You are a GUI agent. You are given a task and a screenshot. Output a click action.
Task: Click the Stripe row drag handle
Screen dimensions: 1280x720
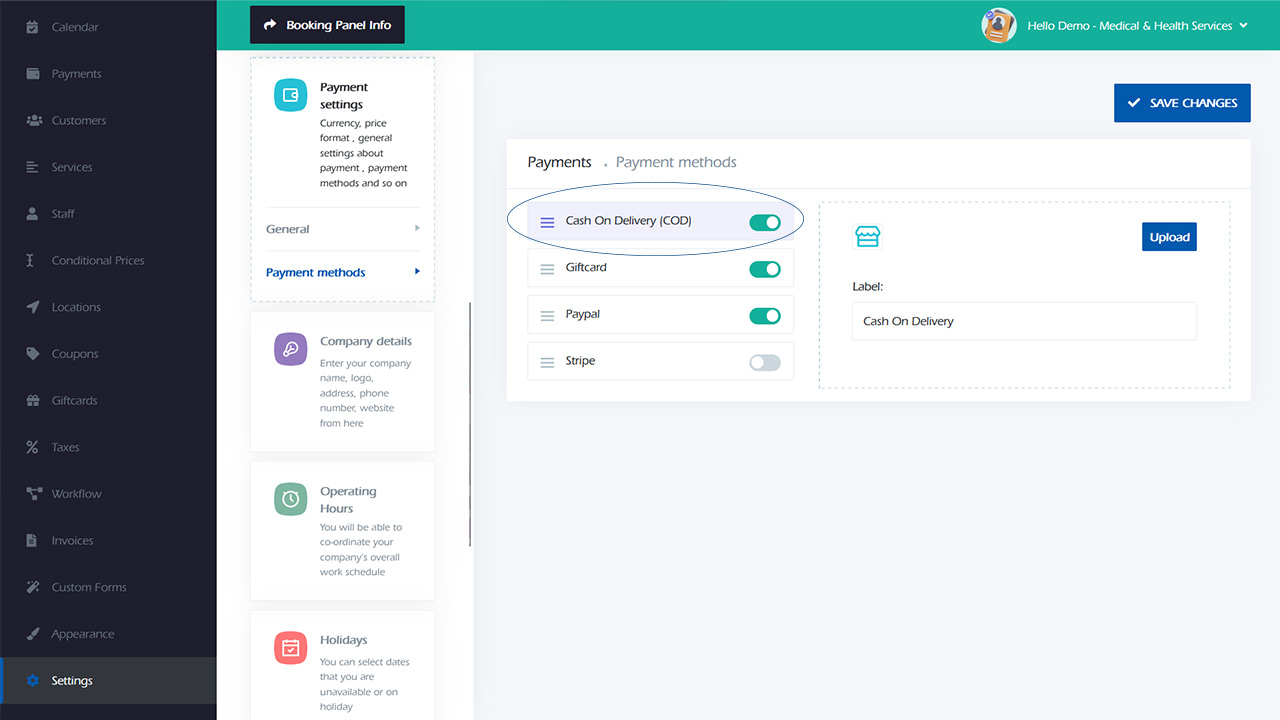click(x=547, y=362)
